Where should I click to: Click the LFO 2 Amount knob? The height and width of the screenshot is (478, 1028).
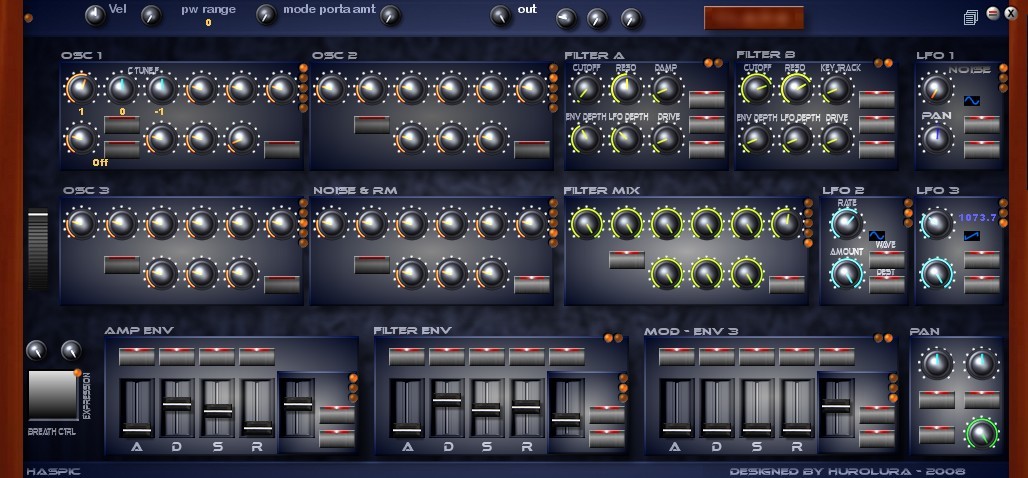pyautogui.click(x=846, y=274)
